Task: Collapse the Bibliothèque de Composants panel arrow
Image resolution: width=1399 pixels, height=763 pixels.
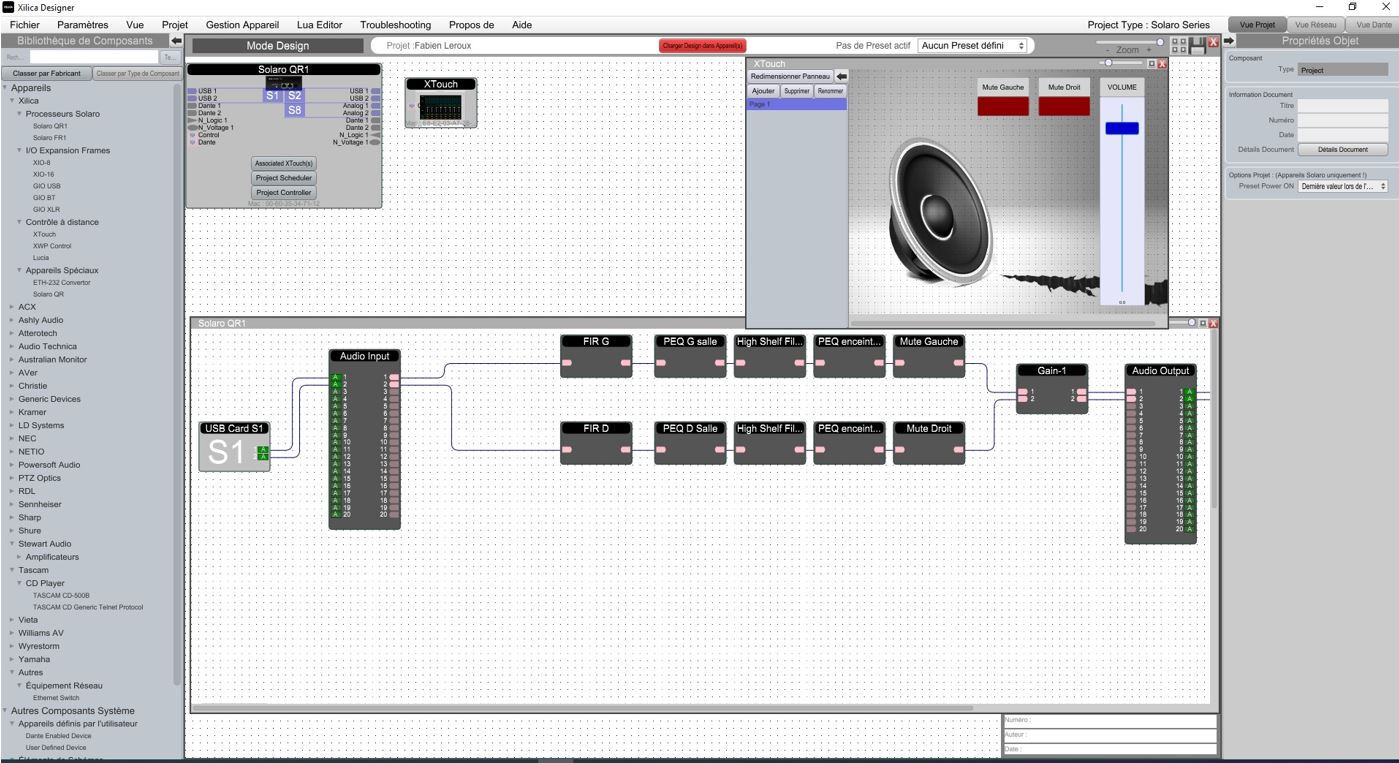Action: (177, 41)
